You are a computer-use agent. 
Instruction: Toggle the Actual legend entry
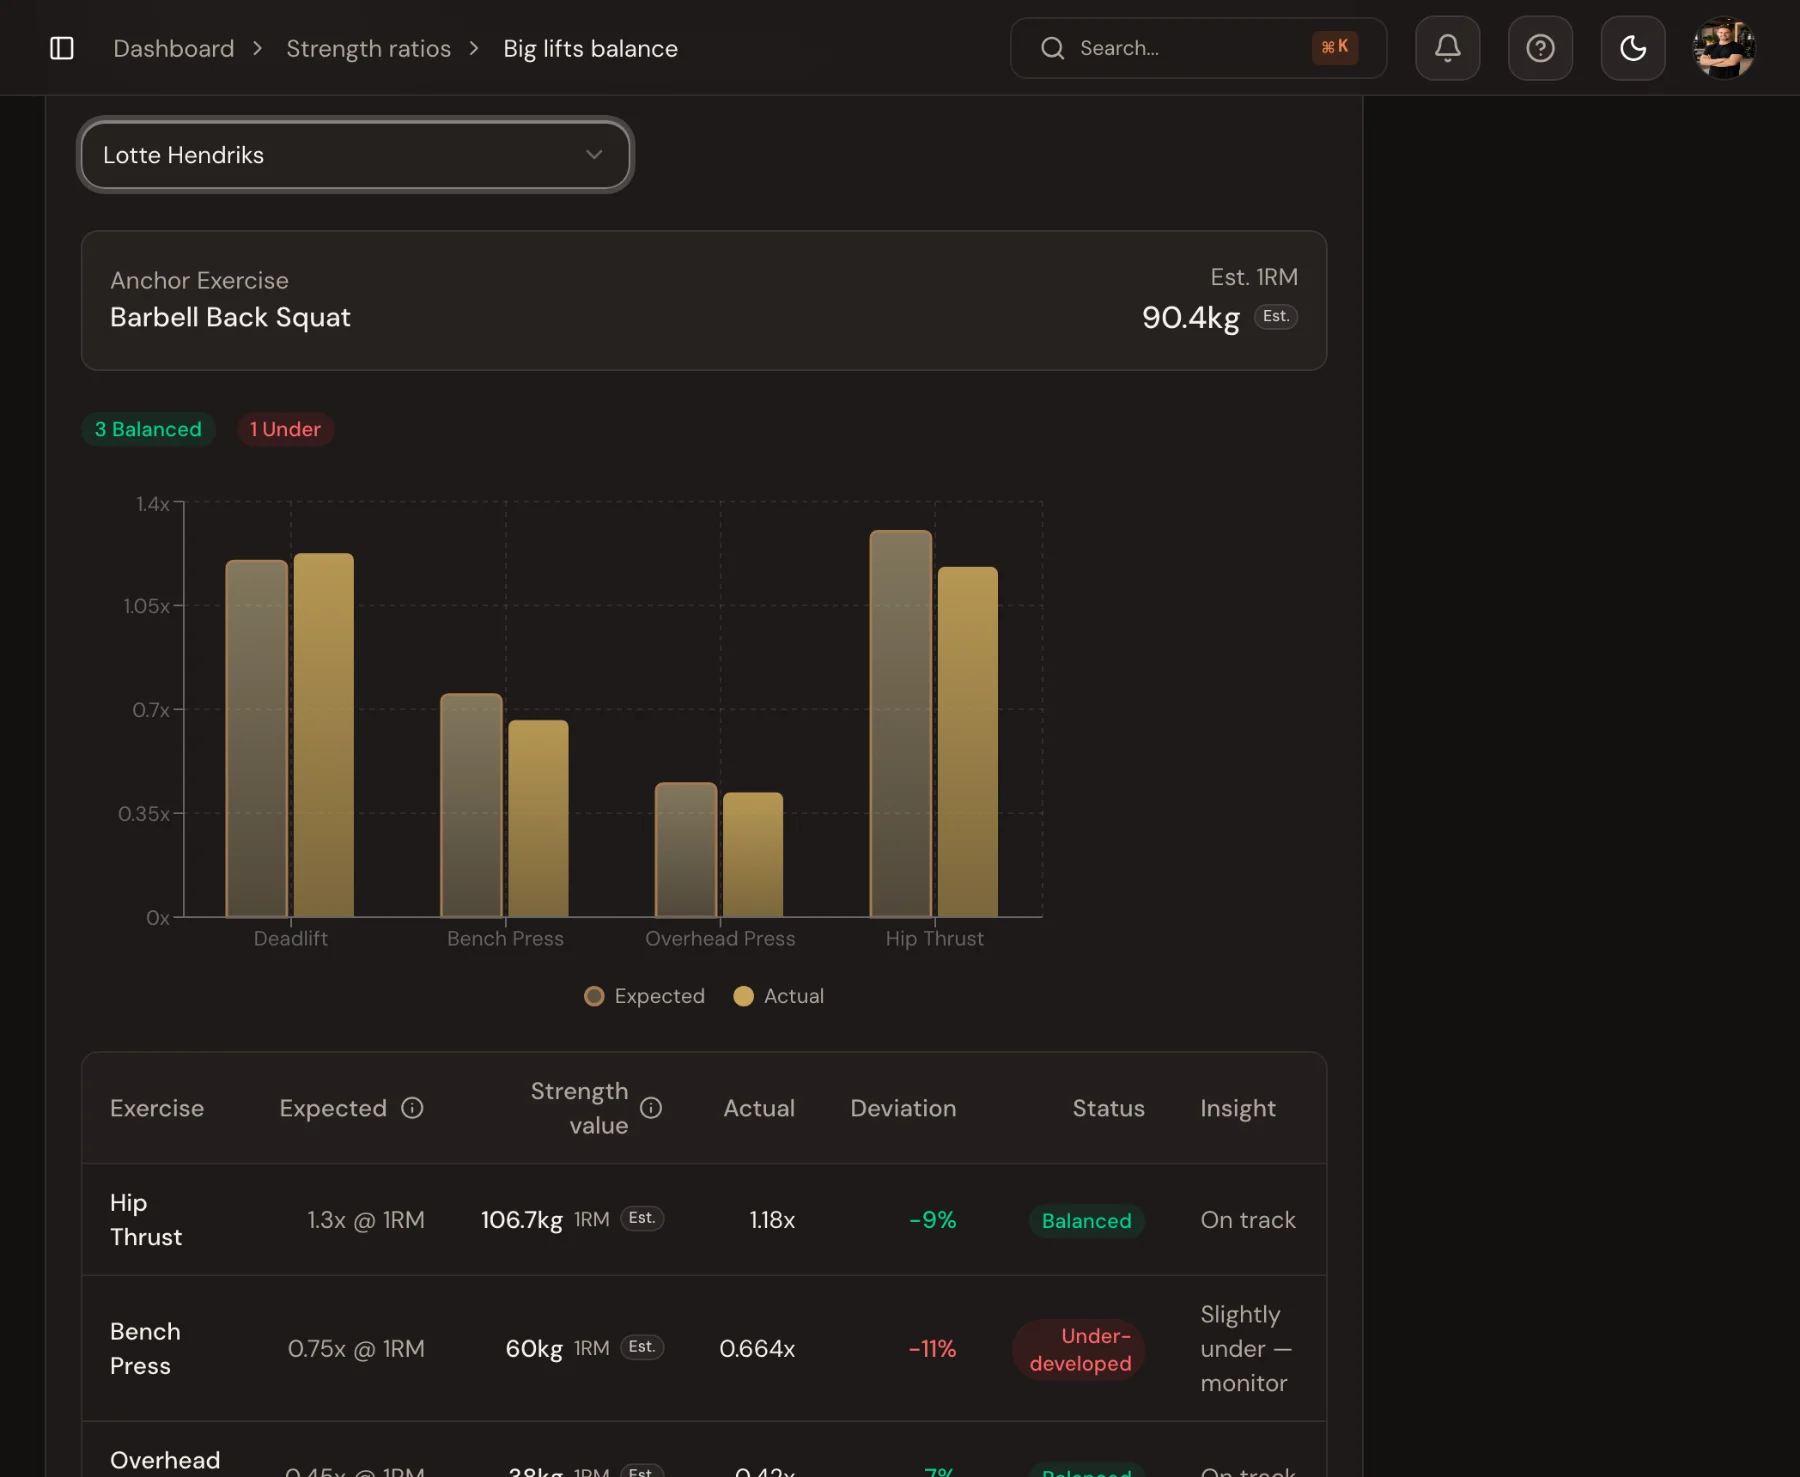(x=779, y=996)
